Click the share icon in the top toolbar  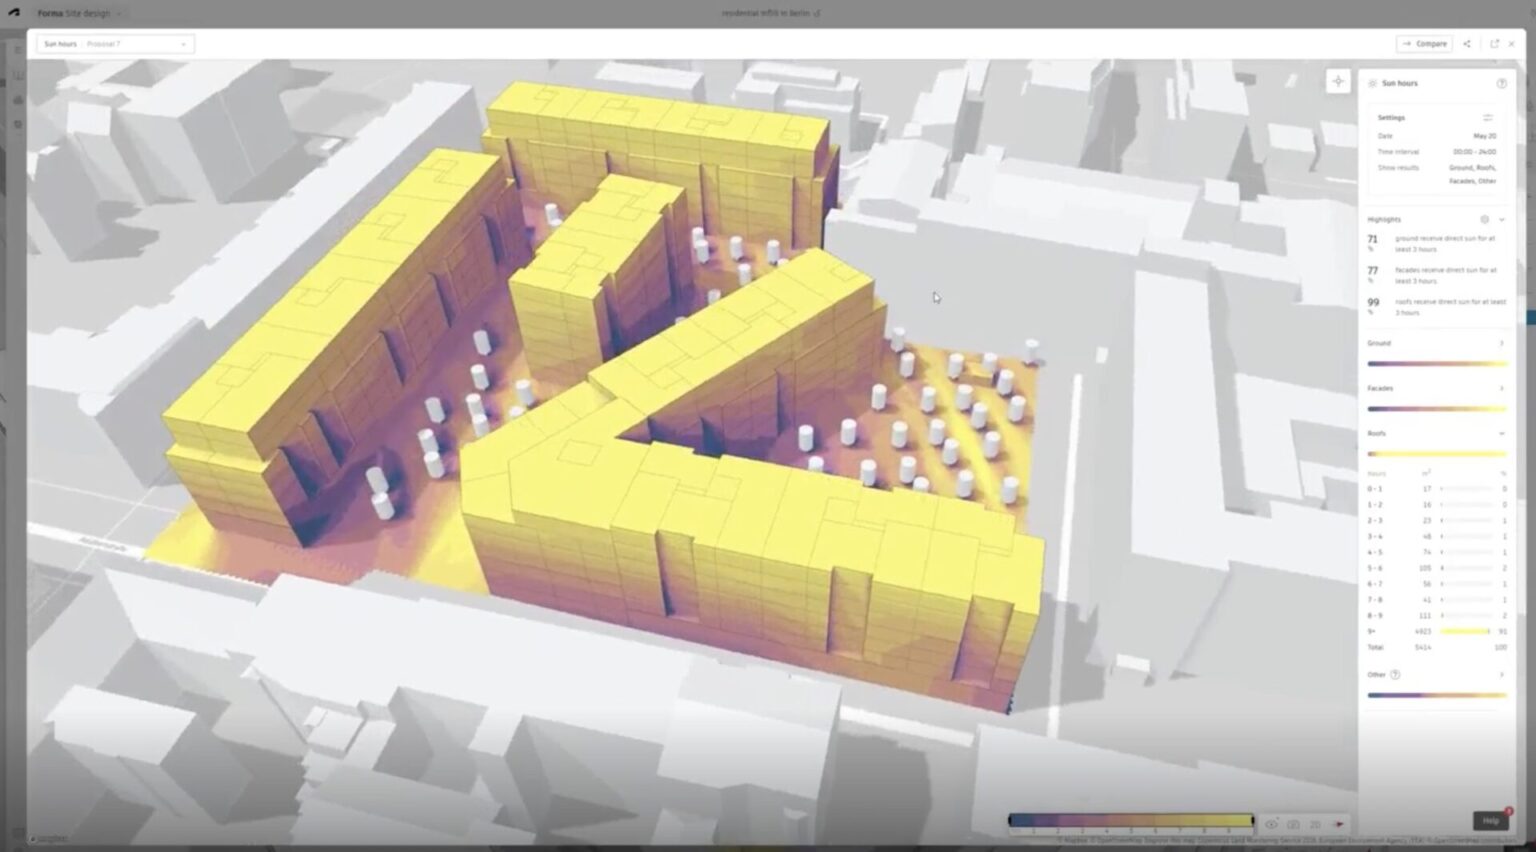(x=1466, y=43)
